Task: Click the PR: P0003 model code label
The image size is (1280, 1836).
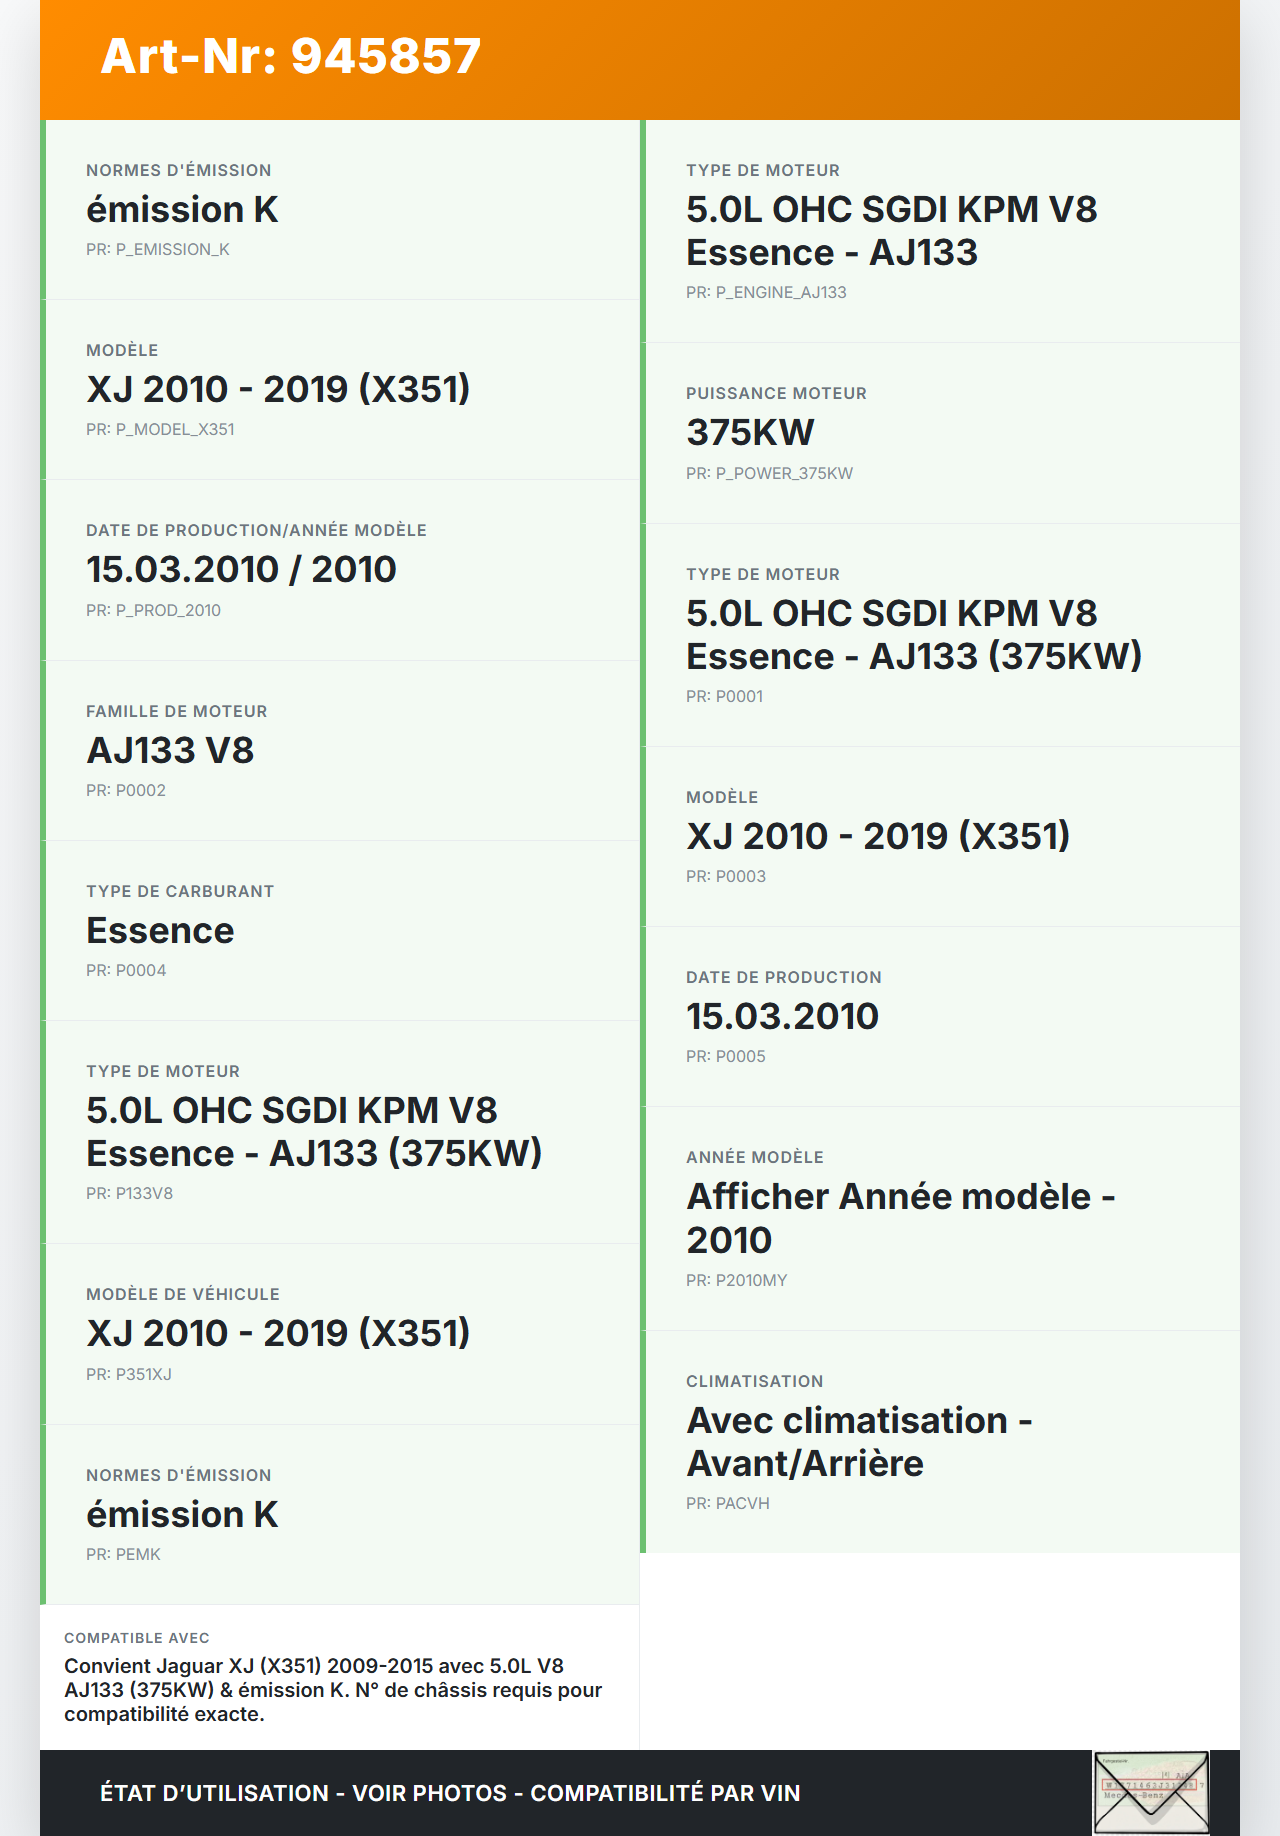Action: coord(726,876)
